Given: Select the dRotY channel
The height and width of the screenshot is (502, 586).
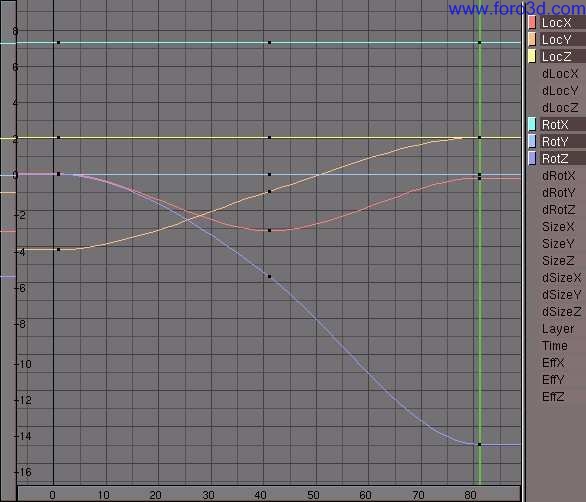Looking at the screenshot, I should [x=559, y=193].
